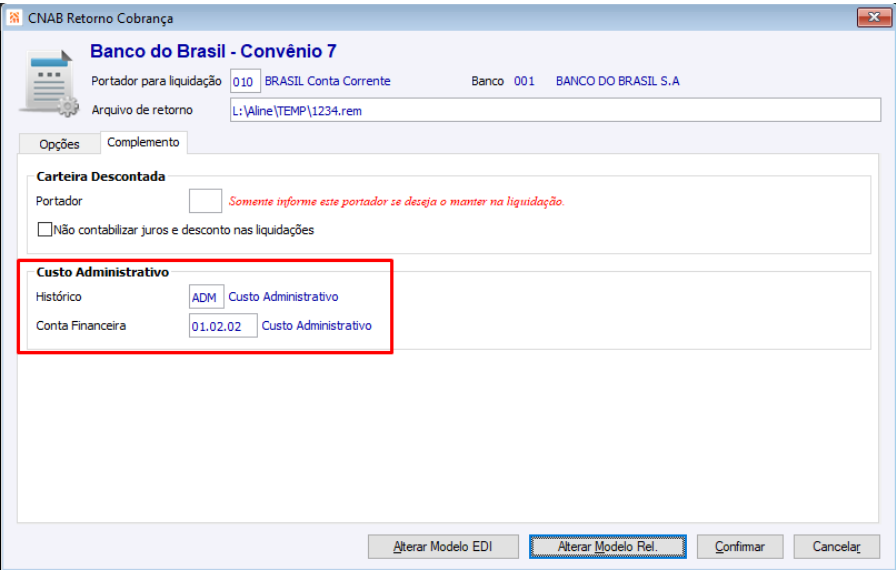This screenshot has width=896, height=572.
Task: Open Alterar Modelo EDI
Action: tap(443, 547)
